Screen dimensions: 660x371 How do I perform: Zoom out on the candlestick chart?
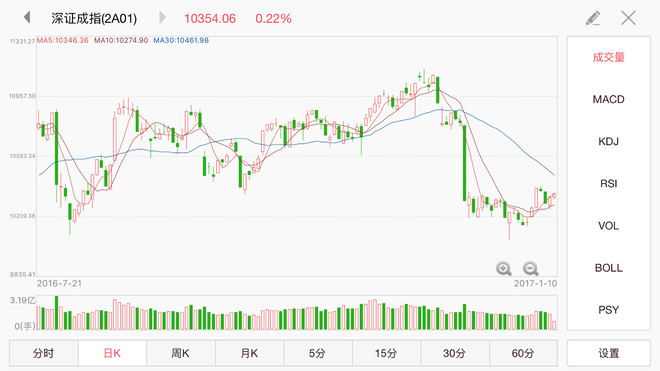point(530,268)
